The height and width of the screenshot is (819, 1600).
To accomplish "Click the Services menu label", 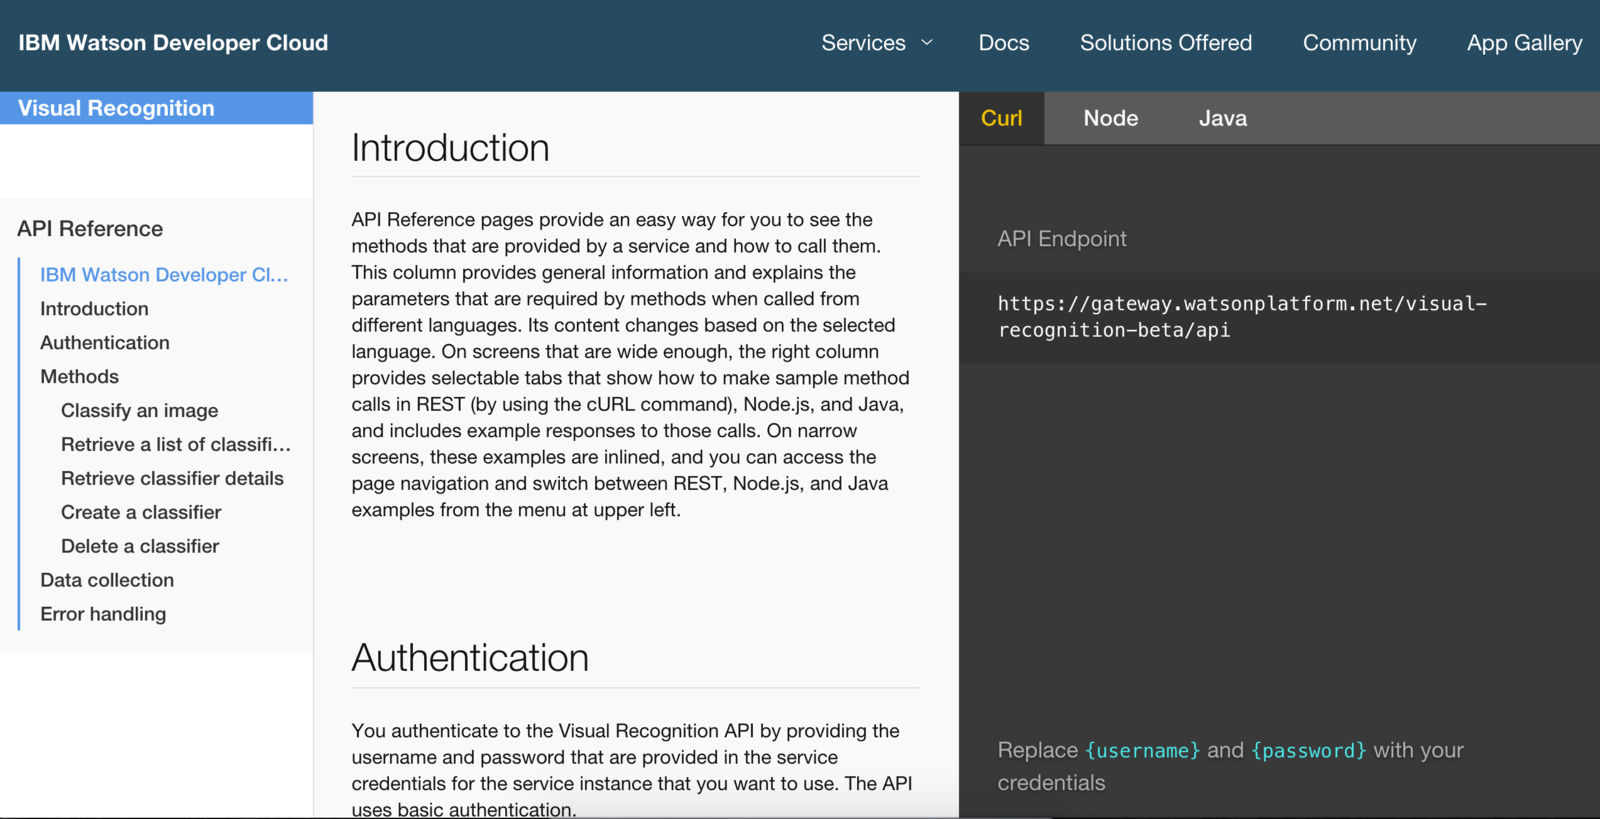I will (x=863, y=43).
